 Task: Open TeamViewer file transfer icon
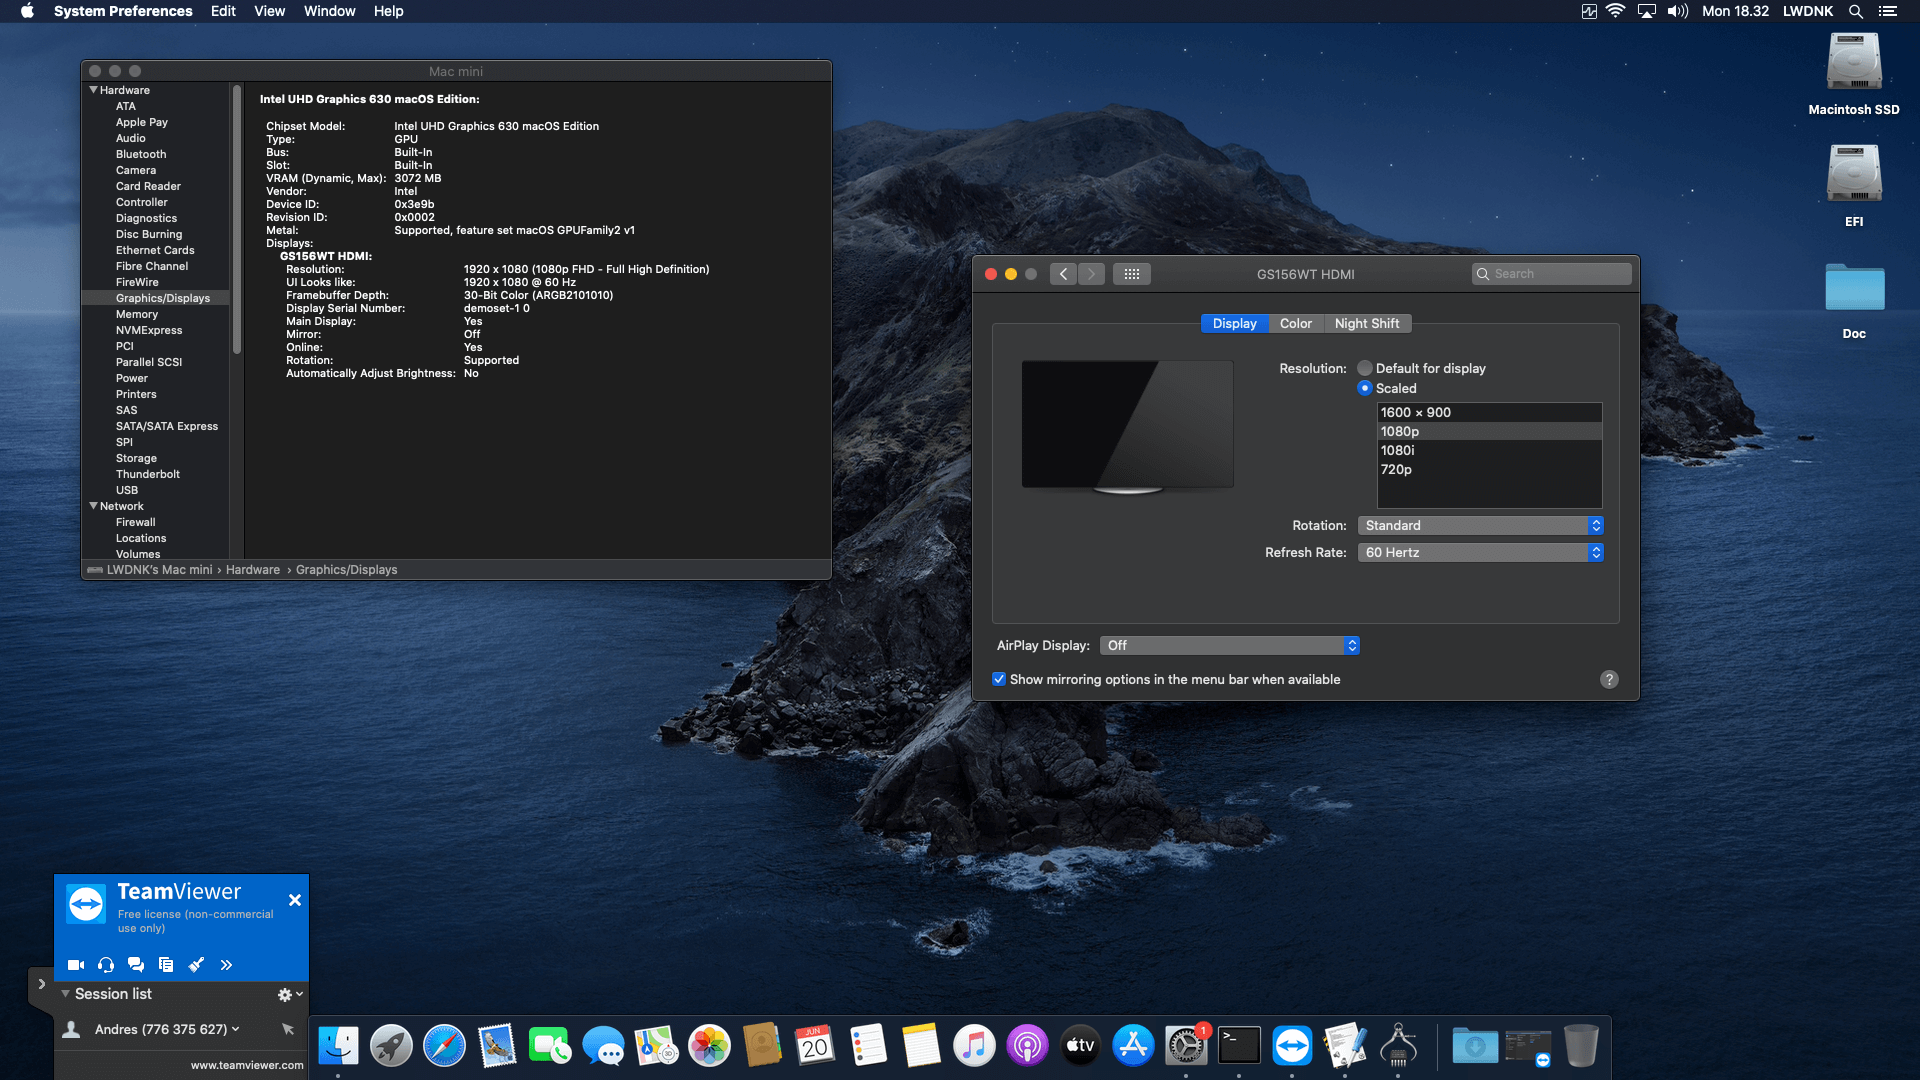tap(166, 965)
